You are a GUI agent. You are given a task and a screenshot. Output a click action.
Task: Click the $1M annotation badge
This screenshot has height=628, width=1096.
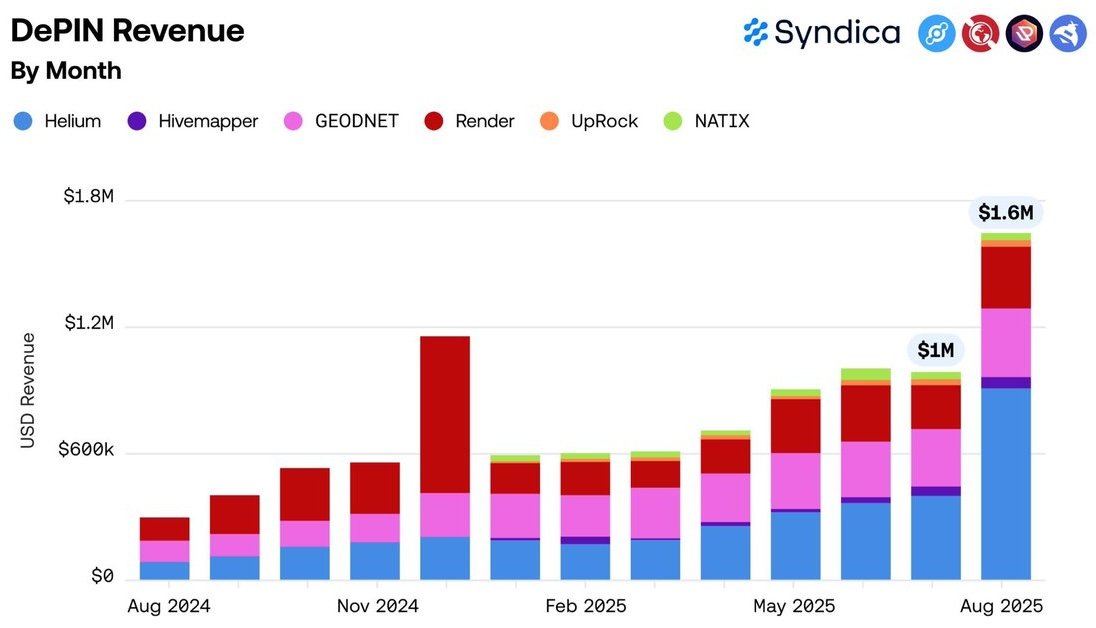(x=933, y=350)
